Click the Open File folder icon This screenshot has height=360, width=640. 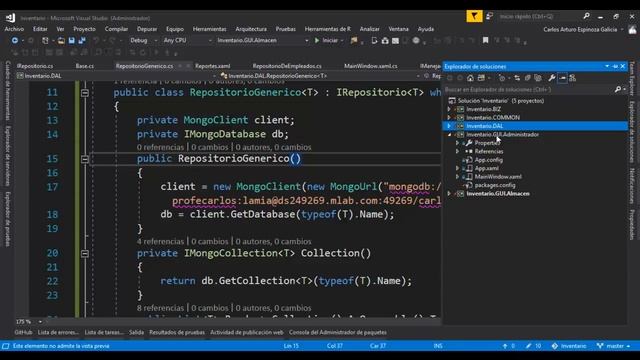pyautogui.click(x=61, y=40)
